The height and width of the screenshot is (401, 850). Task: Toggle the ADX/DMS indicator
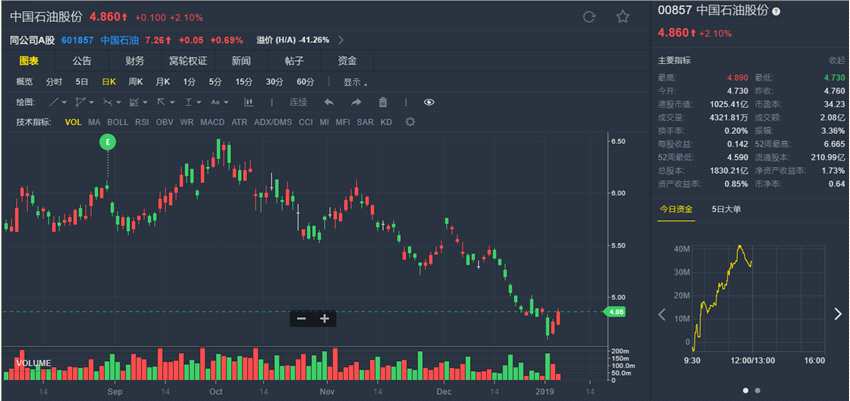(273, 122)
